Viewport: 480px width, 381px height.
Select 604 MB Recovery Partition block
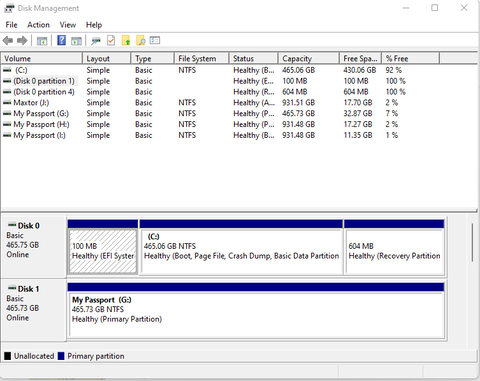(x=394, y=247)
